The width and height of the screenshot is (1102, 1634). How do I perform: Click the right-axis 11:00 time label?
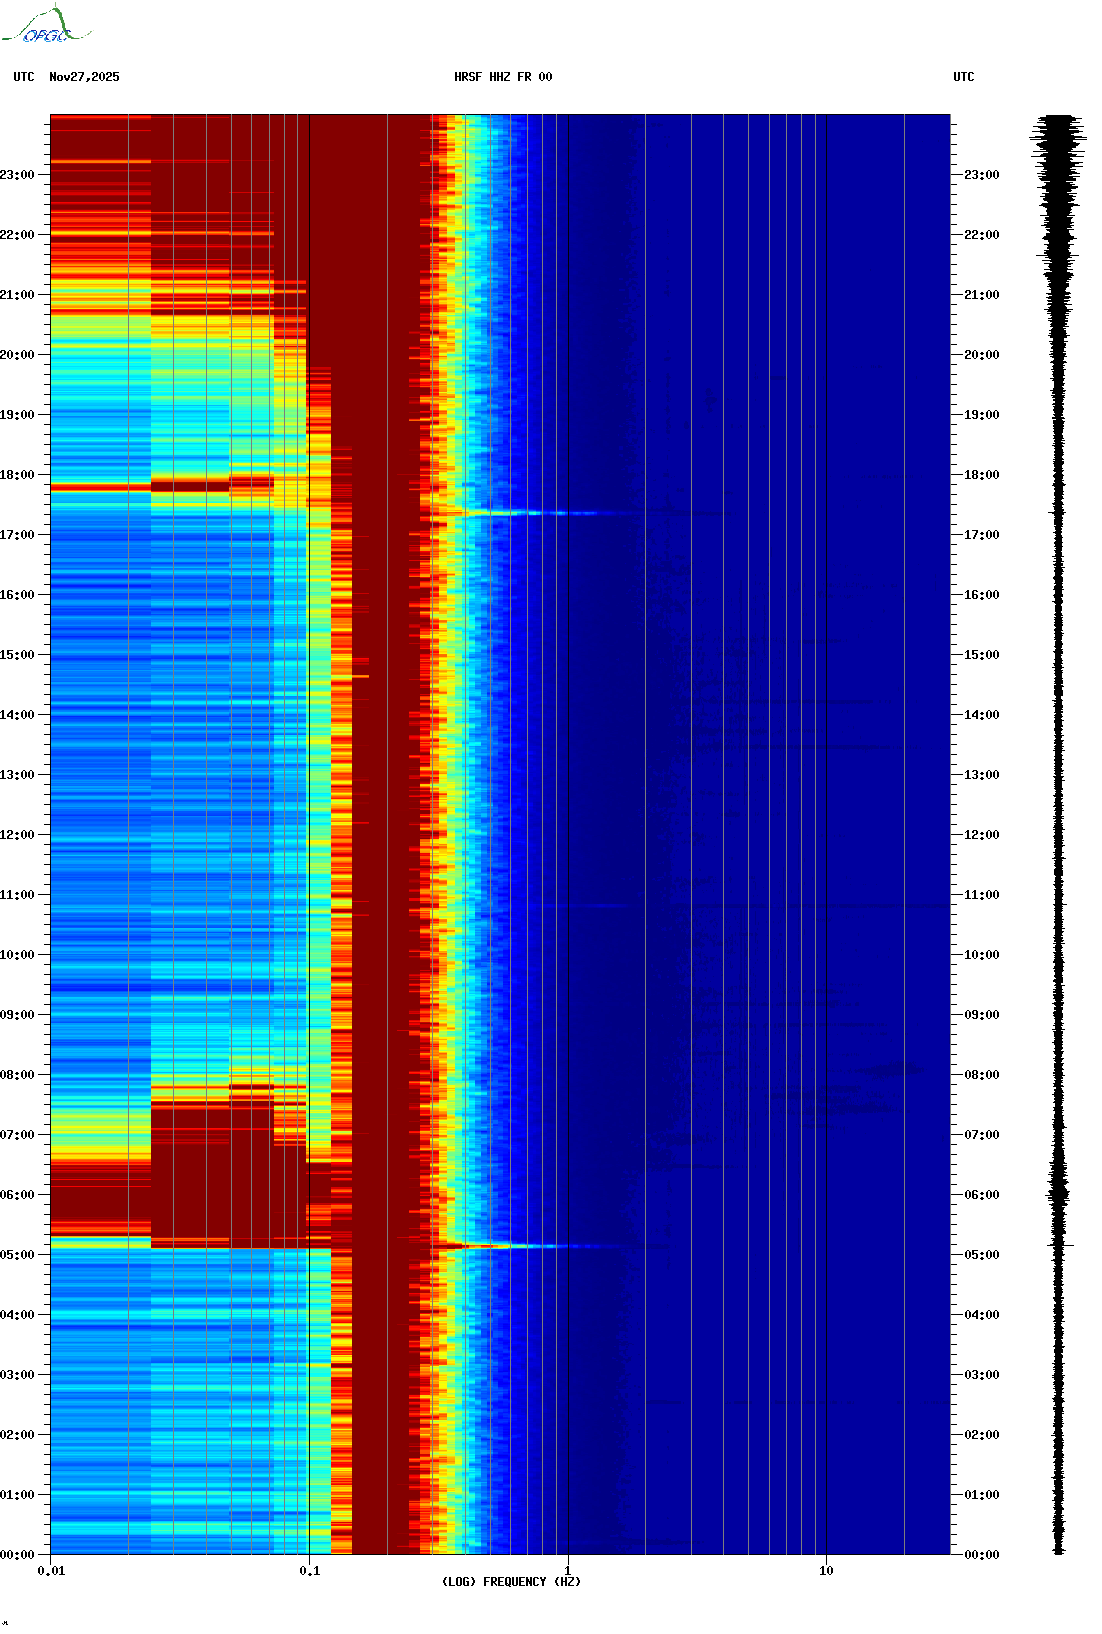(x=981, y=895)
